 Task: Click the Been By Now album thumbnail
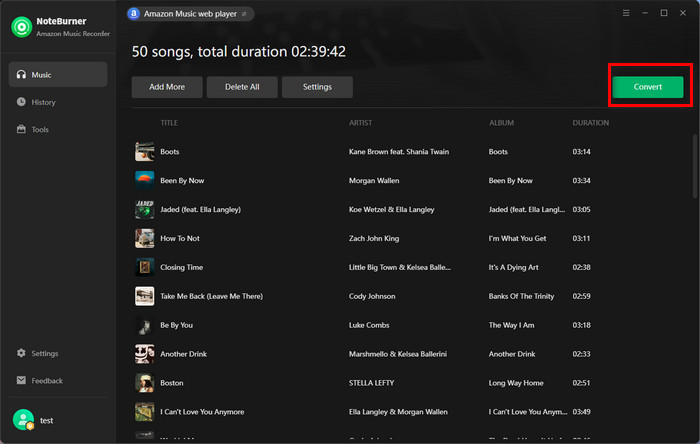point(145,180)
